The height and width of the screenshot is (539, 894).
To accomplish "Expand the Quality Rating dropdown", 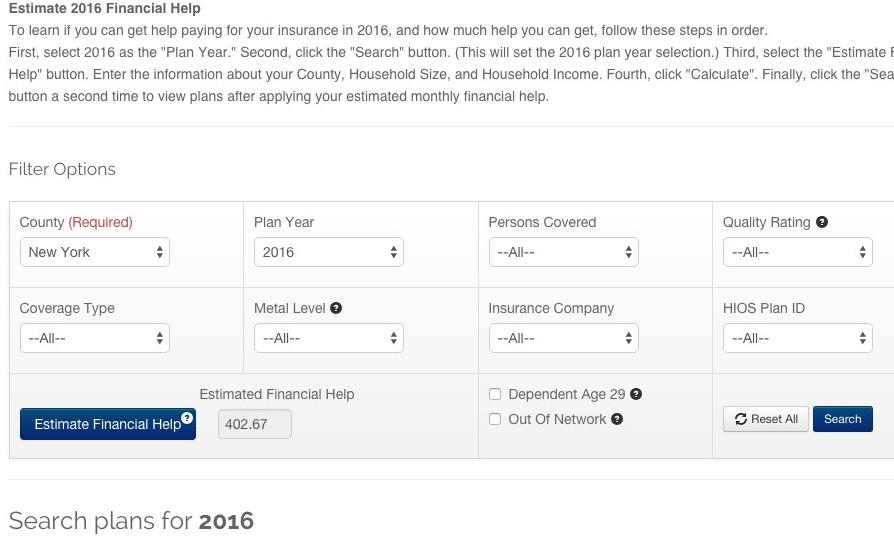I will (x=798, y=252).
